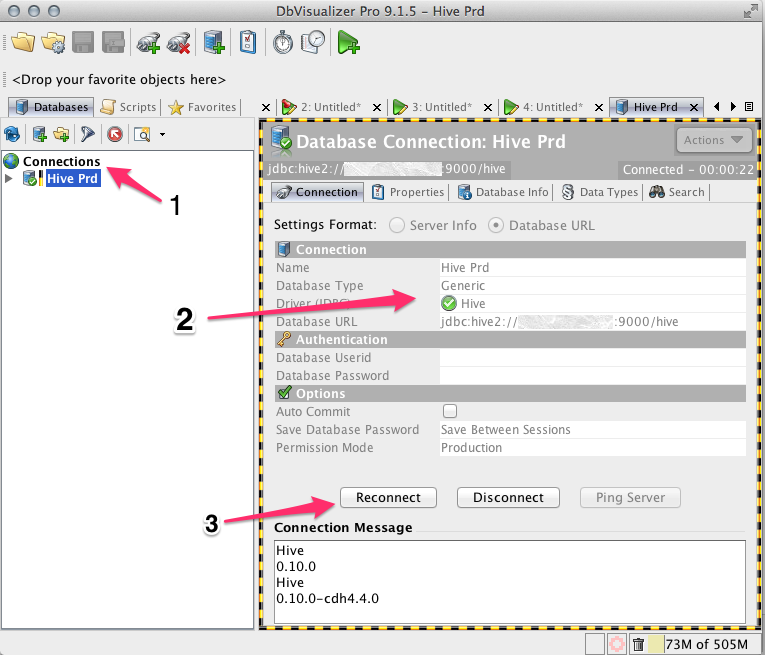Open the Actions dropdown menu

click(713, 140)
